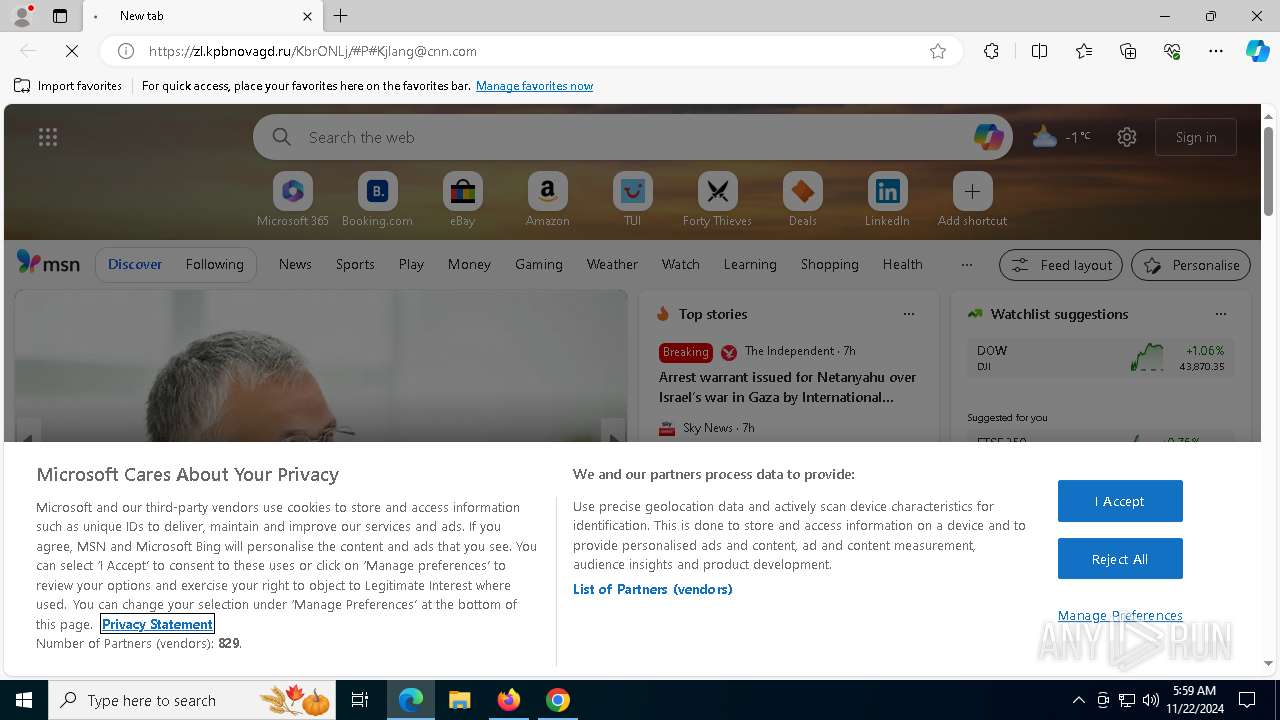This screenshot has height=720, width=1280.
Task: Open the Privacy Statement link
Action: (157, 624)
